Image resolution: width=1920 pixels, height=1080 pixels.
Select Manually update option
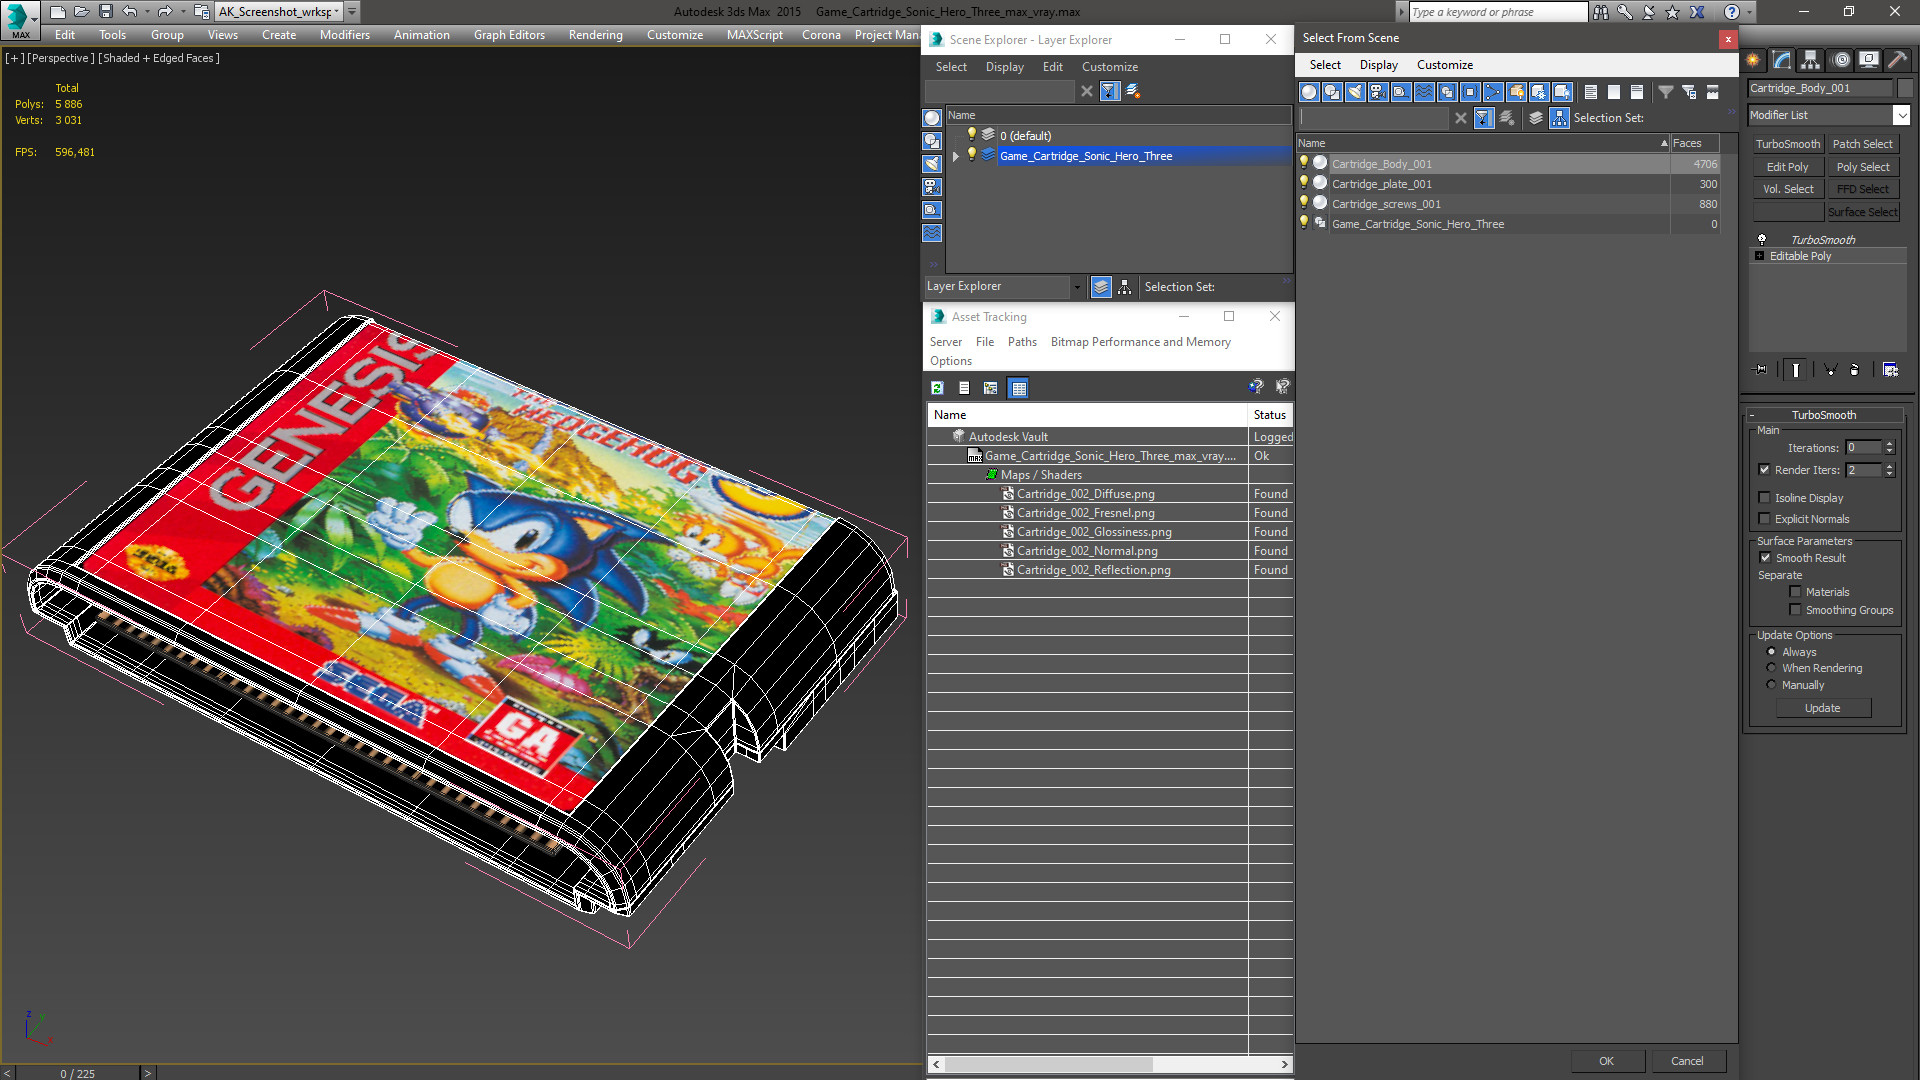(1771, 685)
